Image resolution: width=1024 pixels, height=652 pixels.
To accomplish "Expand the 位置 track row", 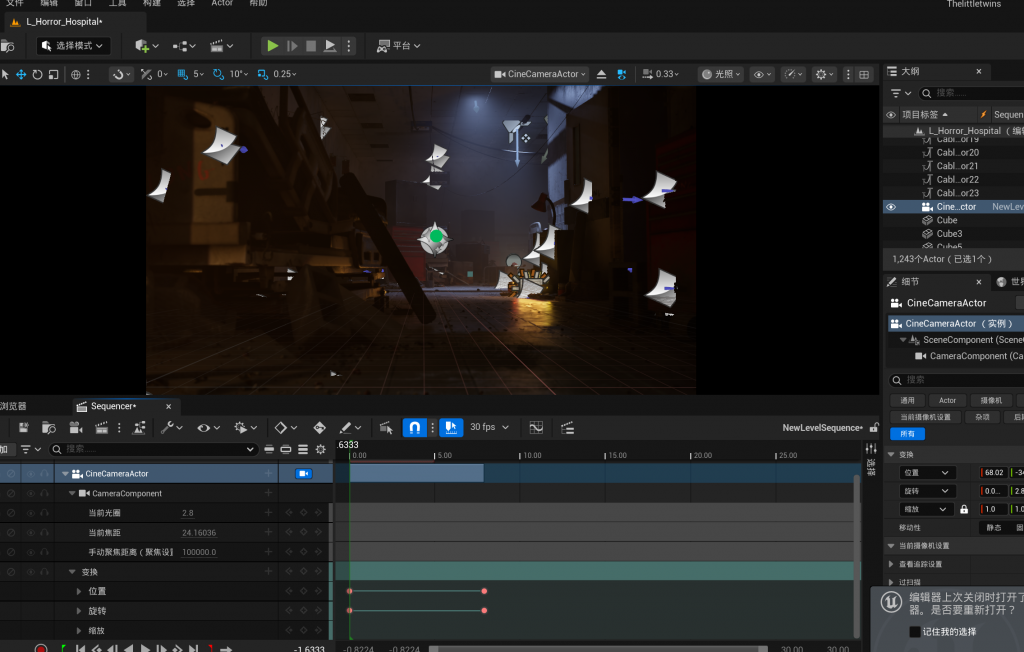I will (79, 591).
